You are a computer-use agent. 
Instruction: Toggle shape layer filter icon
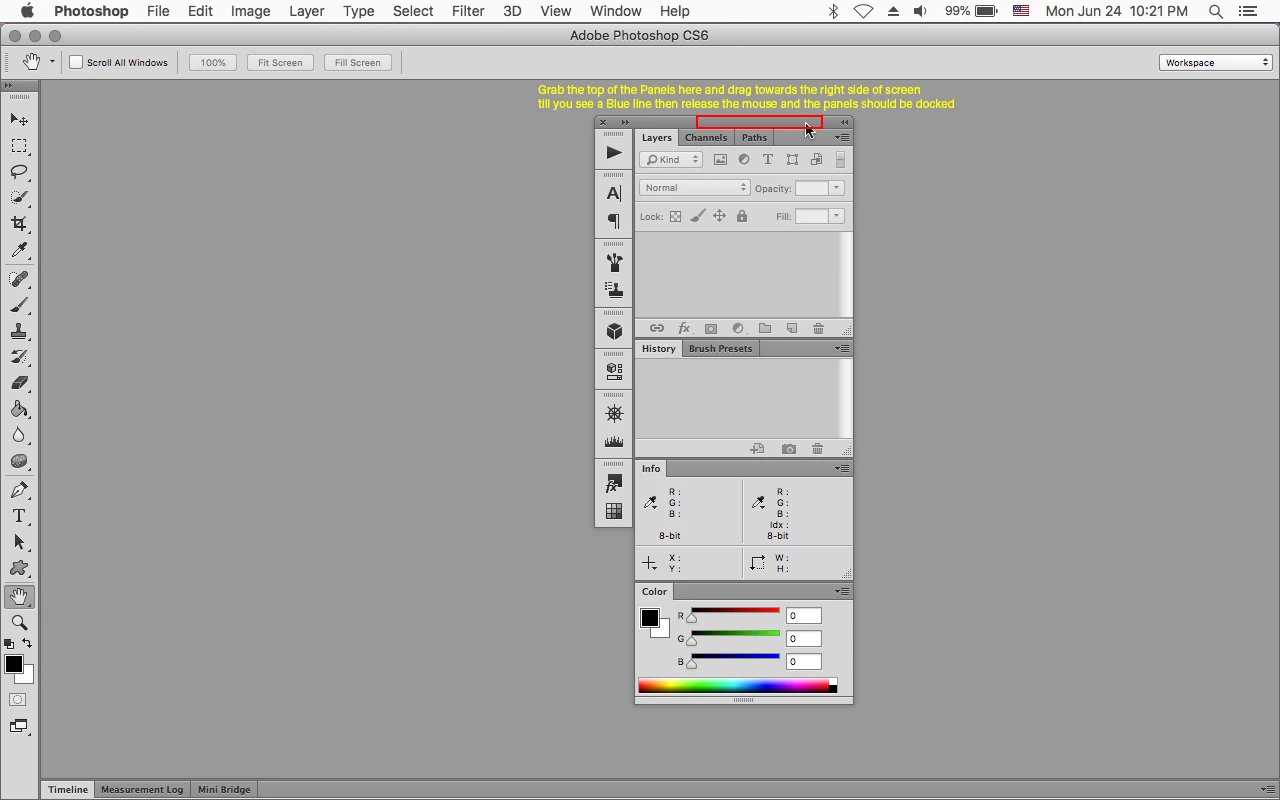[792, 160]
